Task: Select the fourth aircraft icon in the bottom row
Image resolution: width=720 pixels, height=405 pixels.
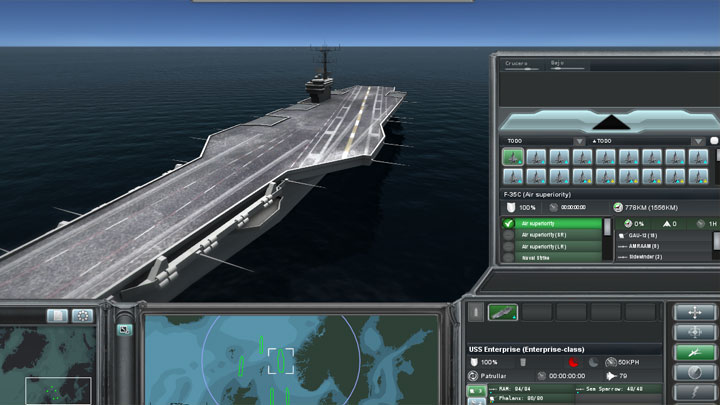Action: tap(582, 176)
